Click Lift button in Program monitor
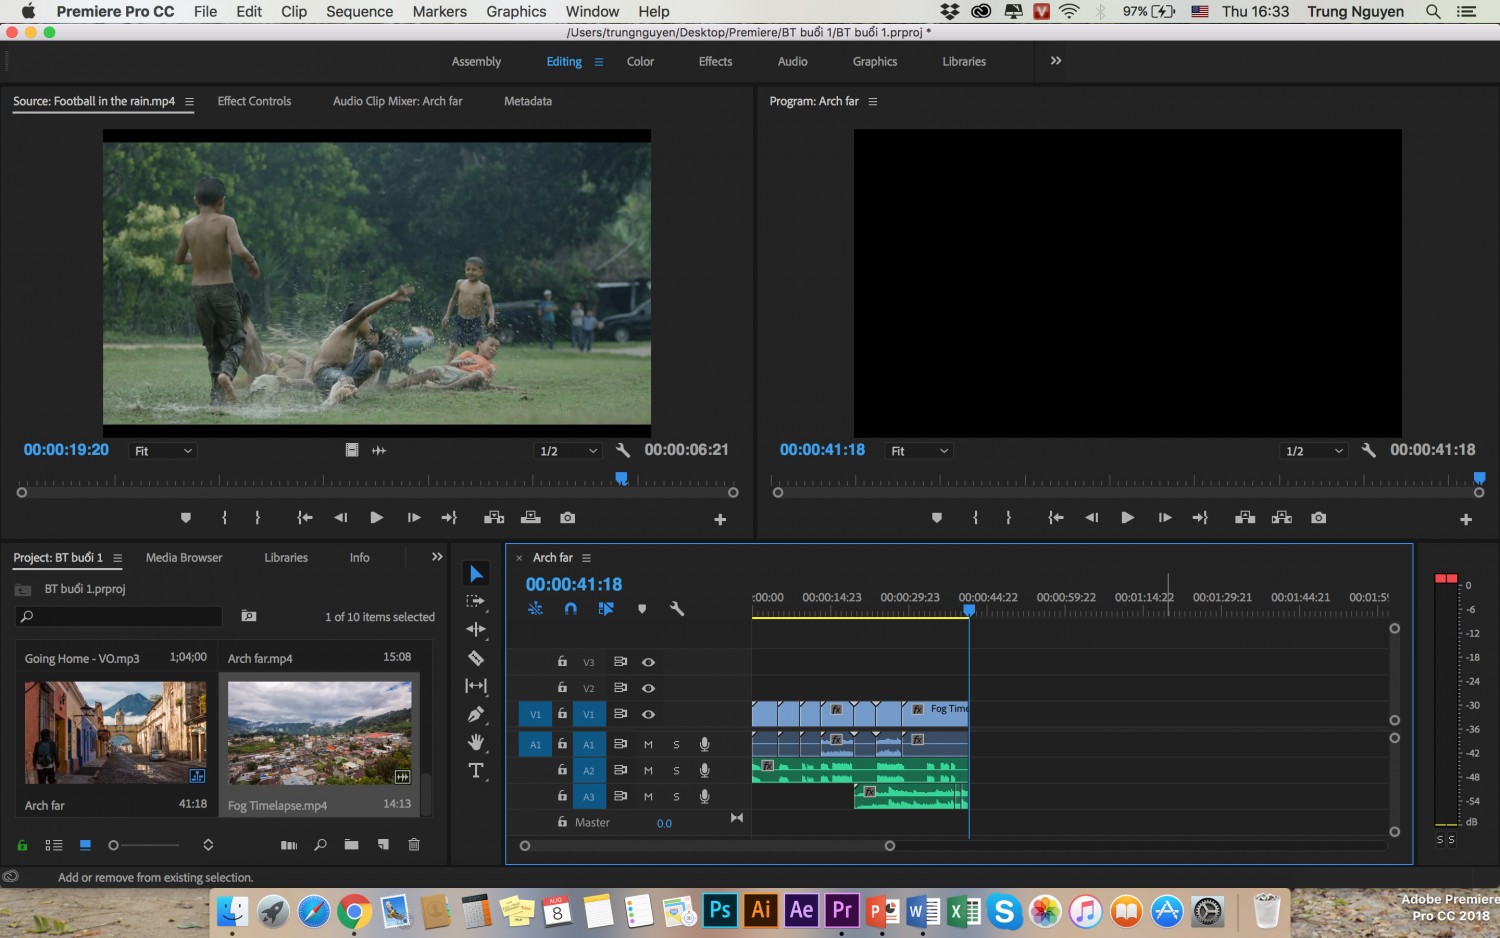 tap(1245, 518)
